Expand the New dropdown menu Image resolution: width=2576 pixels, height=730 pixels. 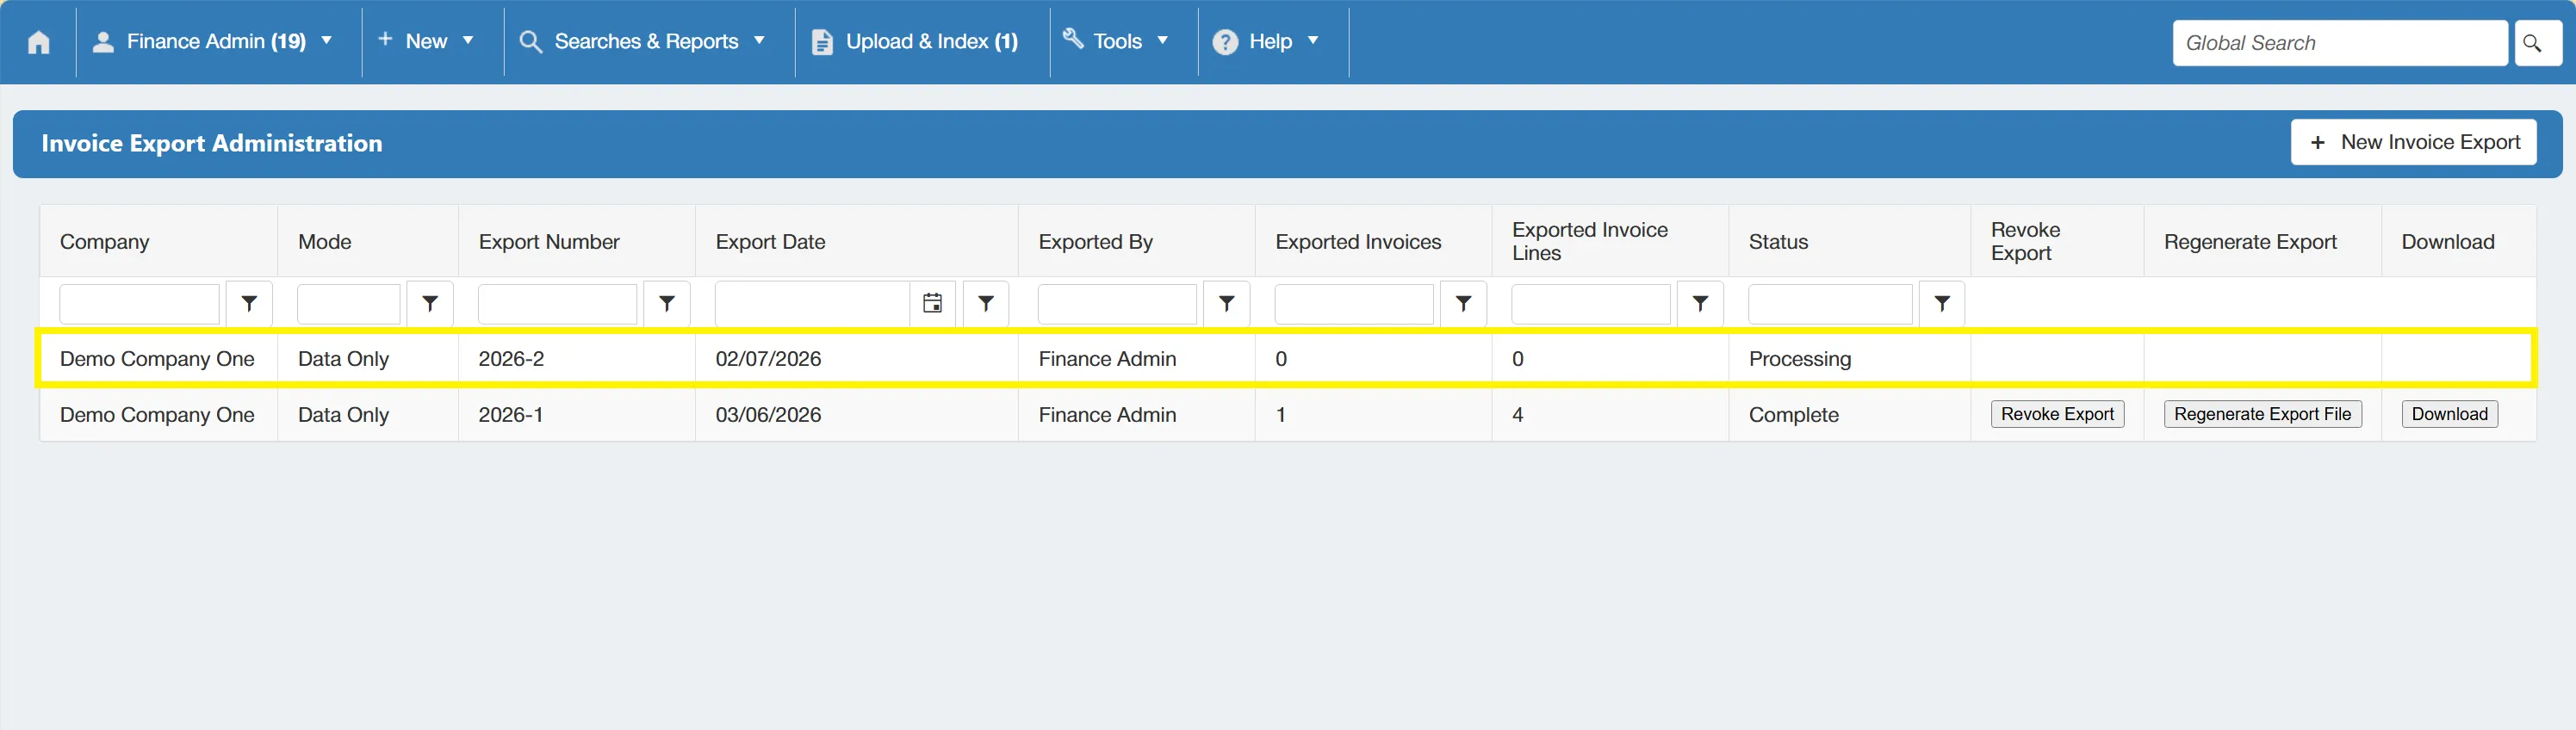(x=426, y=42)
